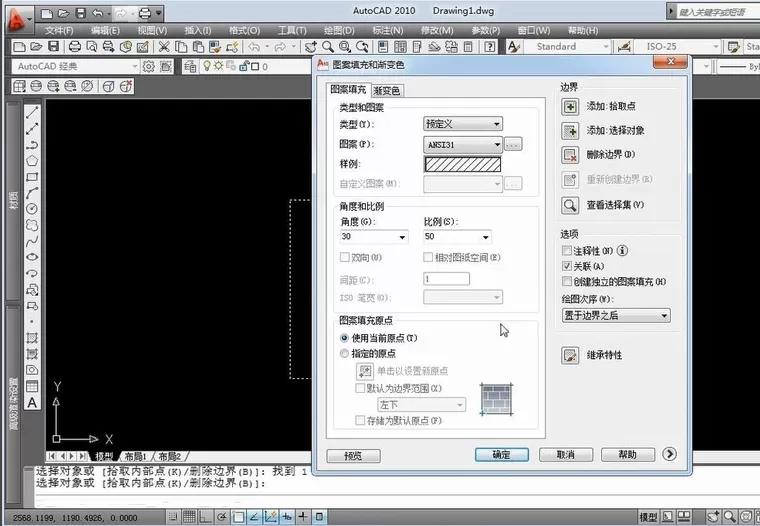
Task: Open pattern browse button beside ANSI31
Action: [x=513, y=144]
